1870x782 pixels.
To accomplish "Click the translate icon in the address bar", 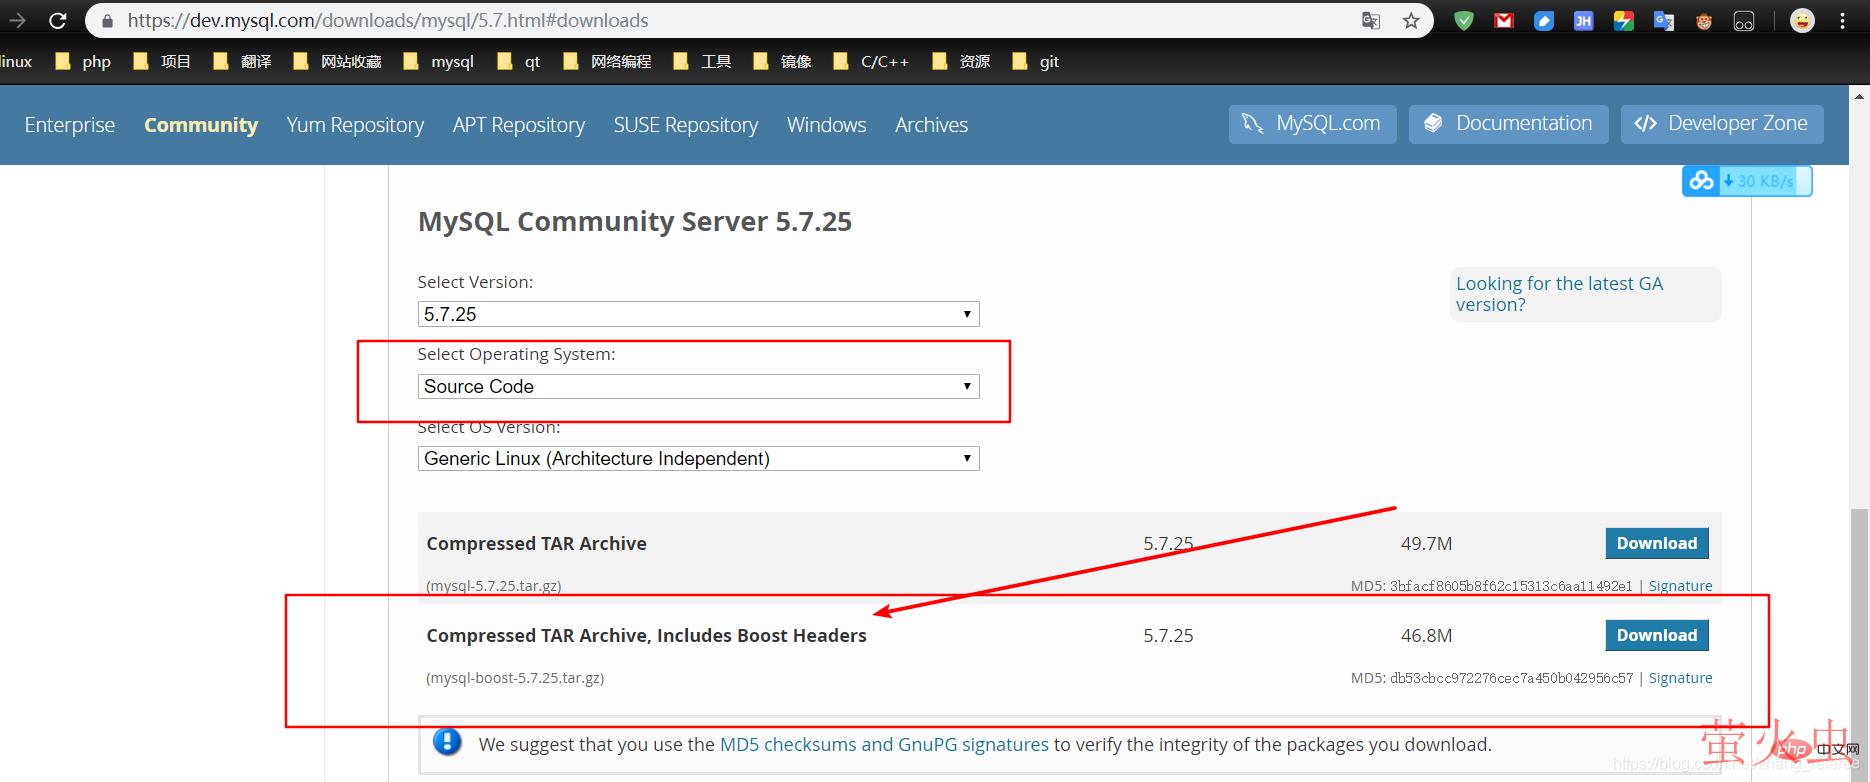I will (x=1371, y=21).
